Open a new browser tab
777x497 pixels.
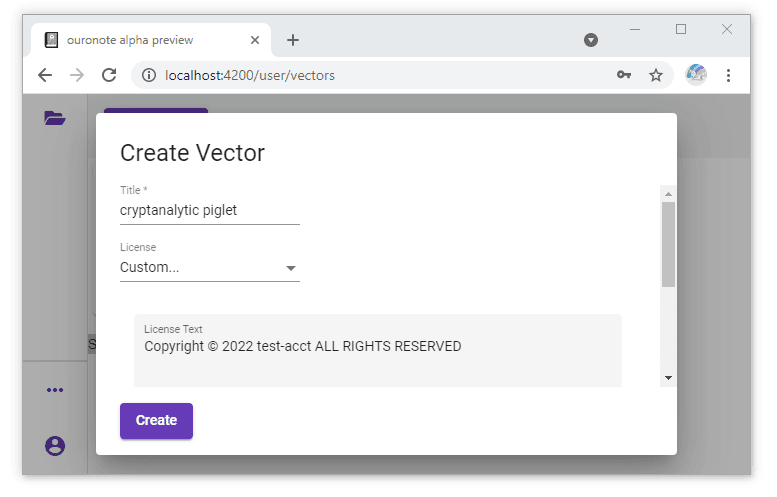[293, 40]
